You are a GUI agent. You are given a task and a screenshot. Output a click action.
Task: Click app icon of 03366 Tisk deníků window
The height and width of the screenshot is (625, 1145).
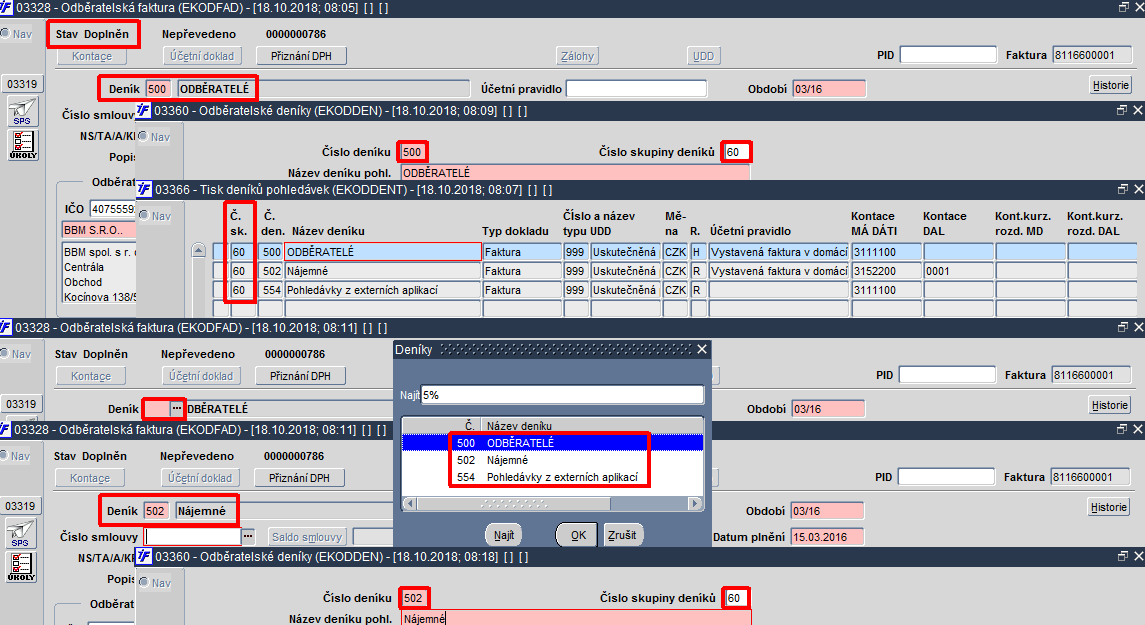[x=144, y=189]
